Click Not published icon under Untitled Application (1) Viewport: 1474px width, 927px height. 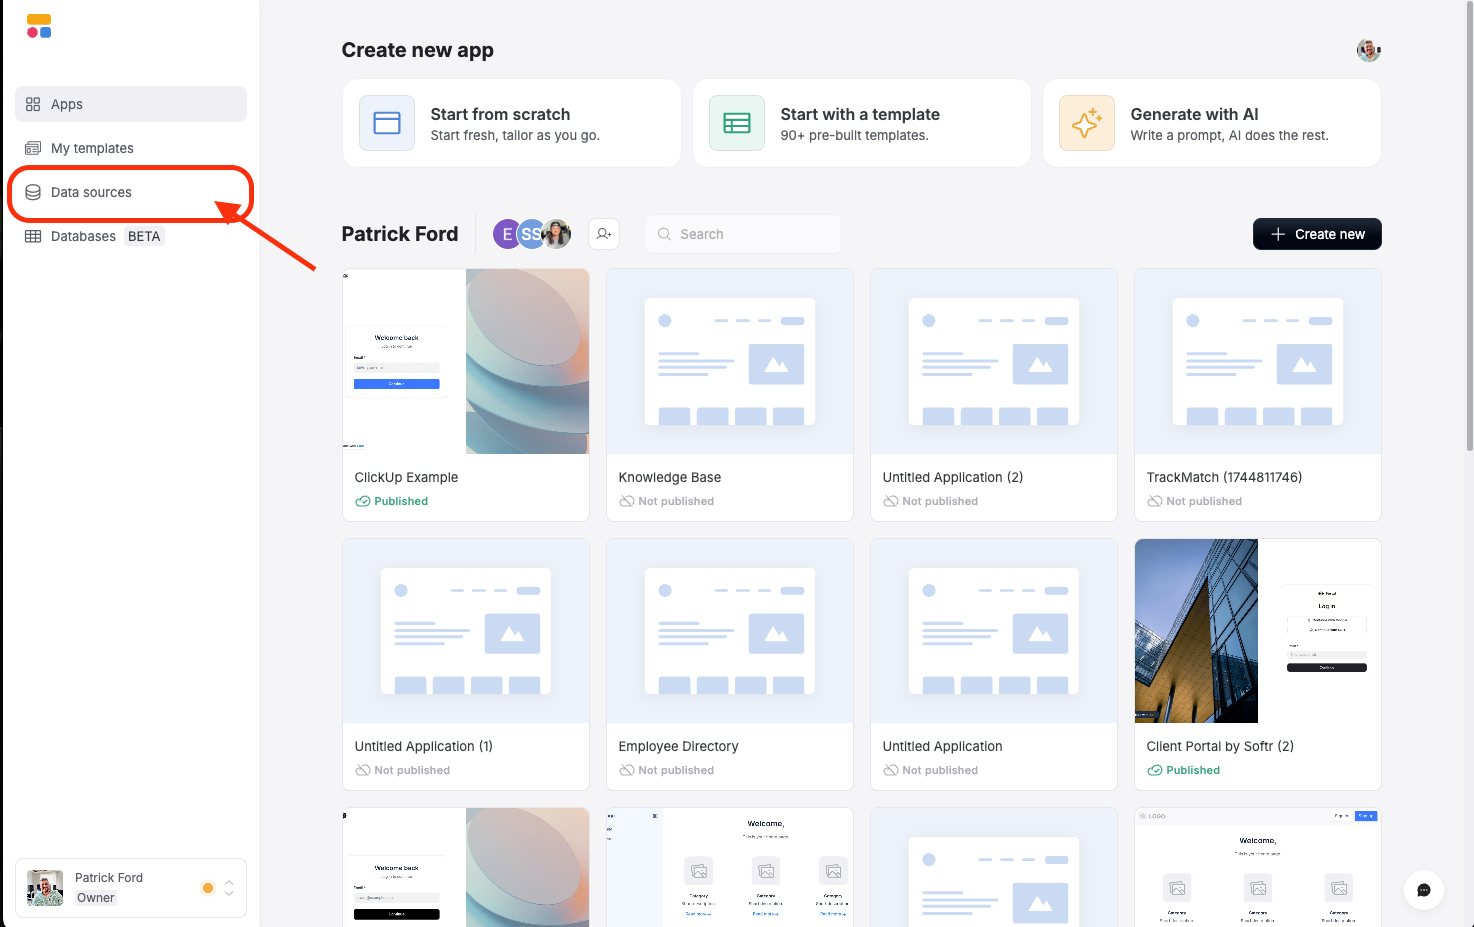pyautogui.click(x=363, y=770)
